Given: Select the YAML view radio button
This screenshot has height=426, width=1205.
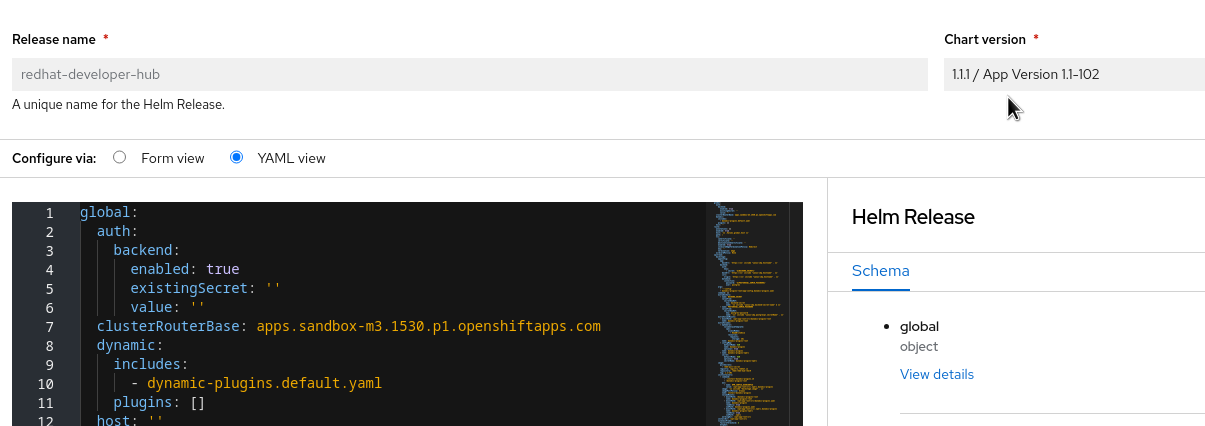Looking at the screenshot, I should pyautogui.click(x=236, y=158).
